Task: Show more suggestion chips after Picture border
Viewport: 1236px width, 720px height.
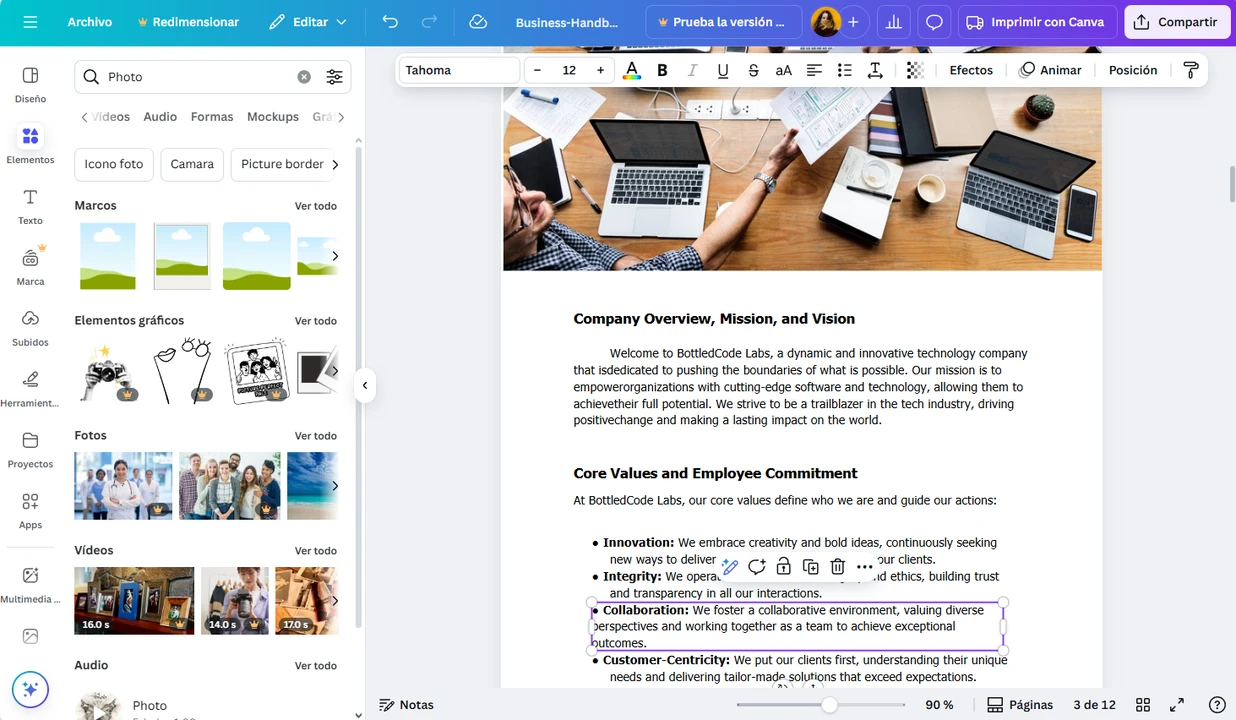Action: (x=335, y=164)
